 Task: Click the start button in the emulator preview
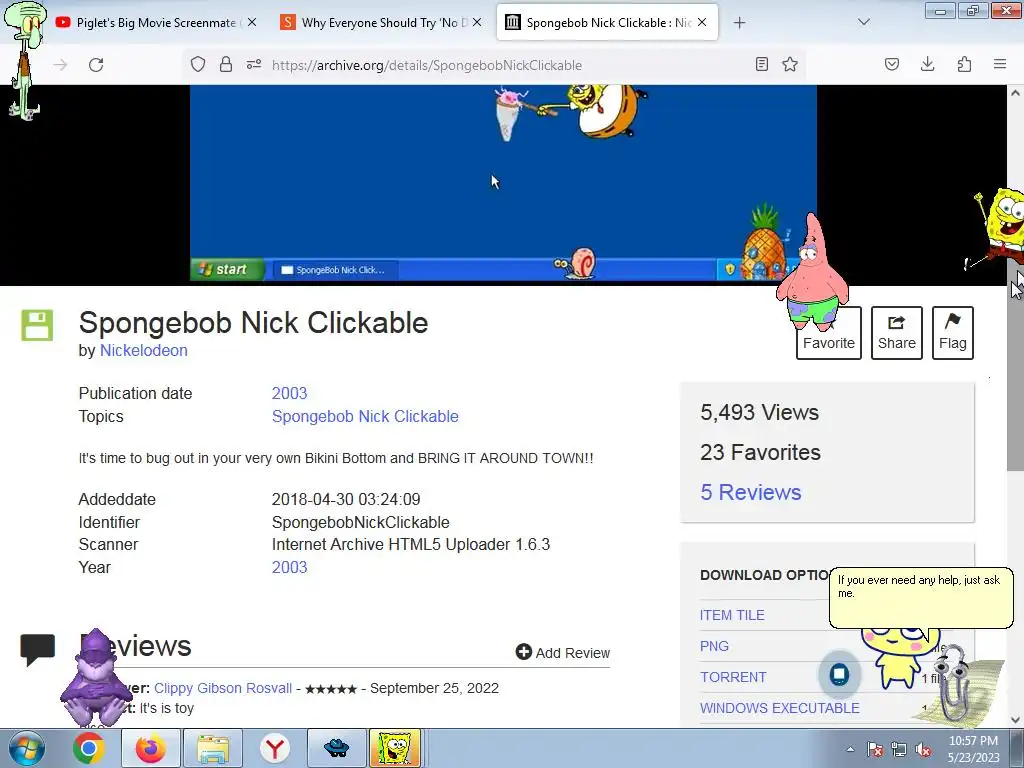[x=227, y=269]
